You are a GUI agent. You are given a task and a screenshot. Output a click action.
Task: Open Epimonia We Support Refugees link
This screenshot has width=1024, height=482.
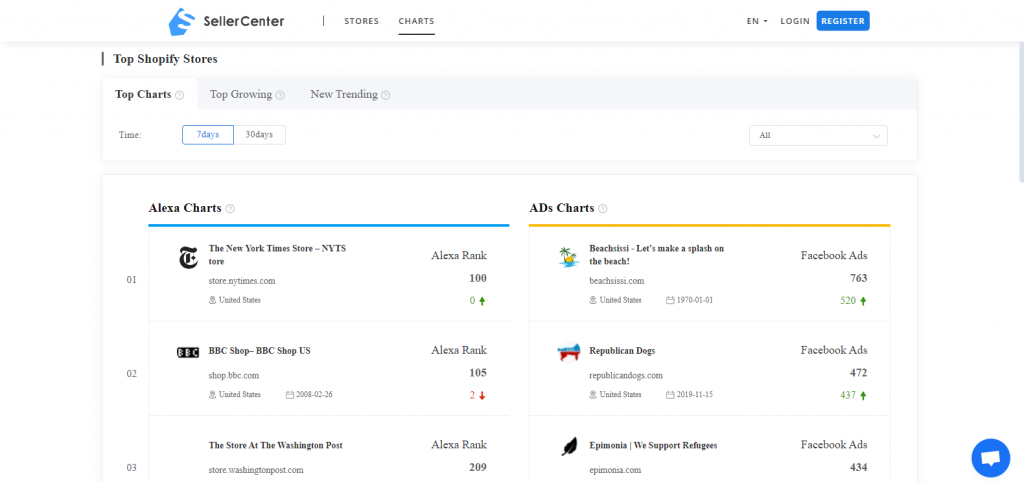[x=653, y=445]
